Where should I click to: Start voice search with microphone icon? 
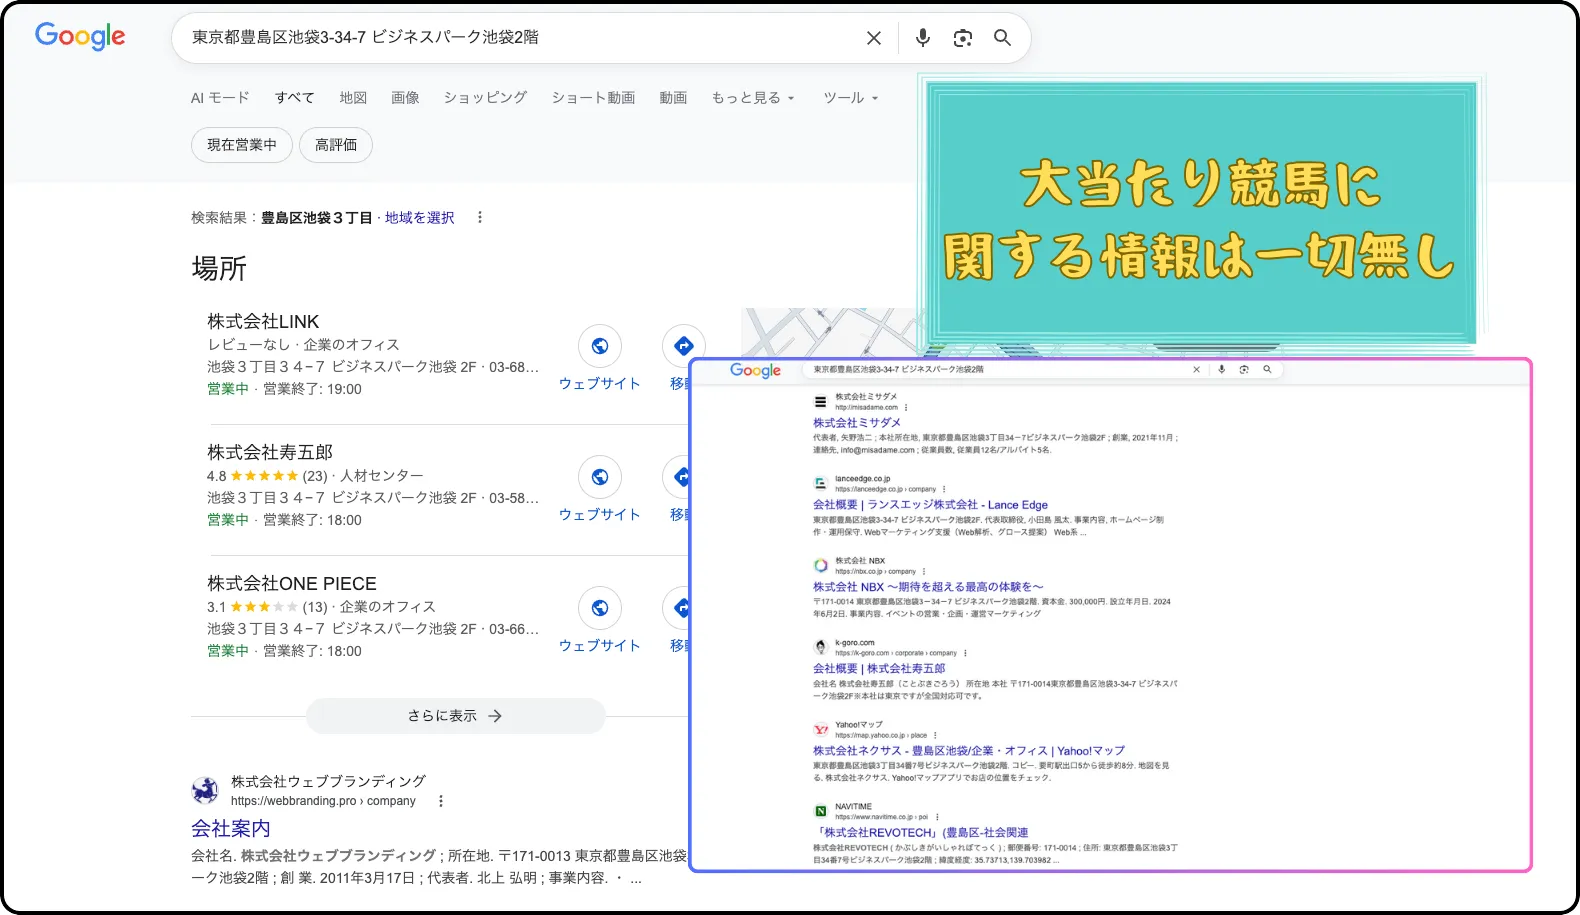922,38
